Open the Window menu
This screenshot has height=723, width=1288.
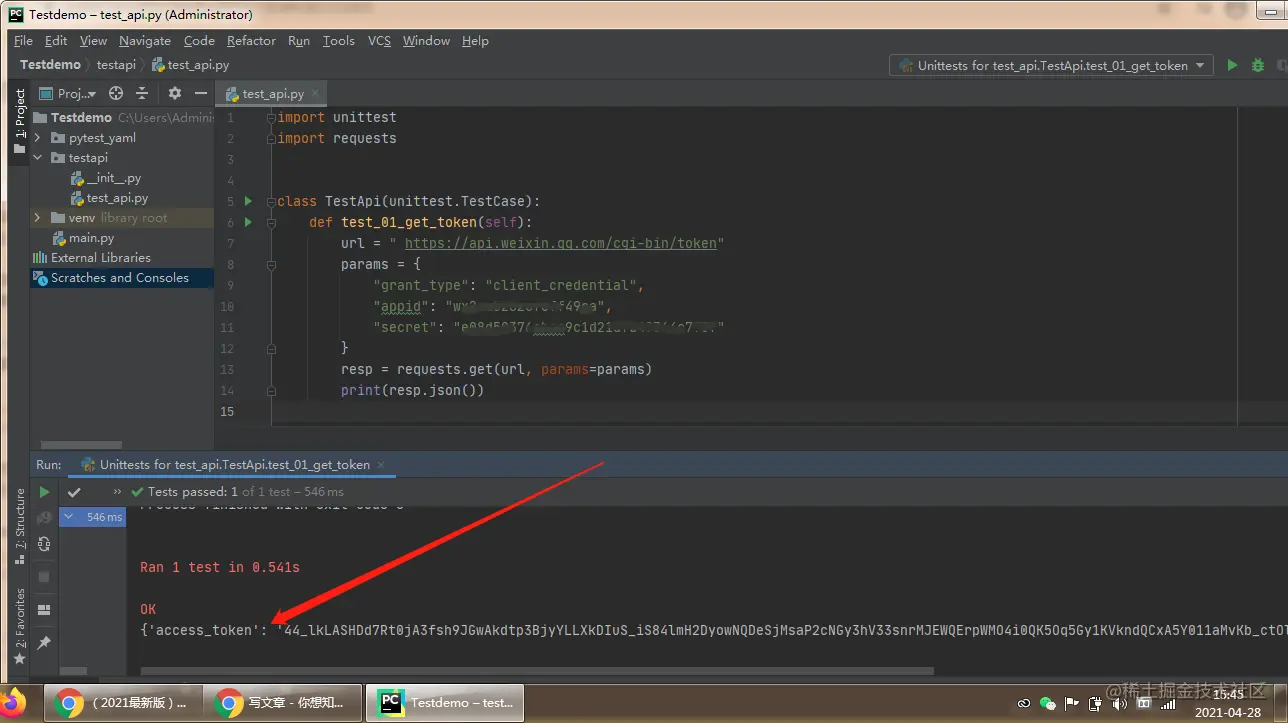coord(426,41)
